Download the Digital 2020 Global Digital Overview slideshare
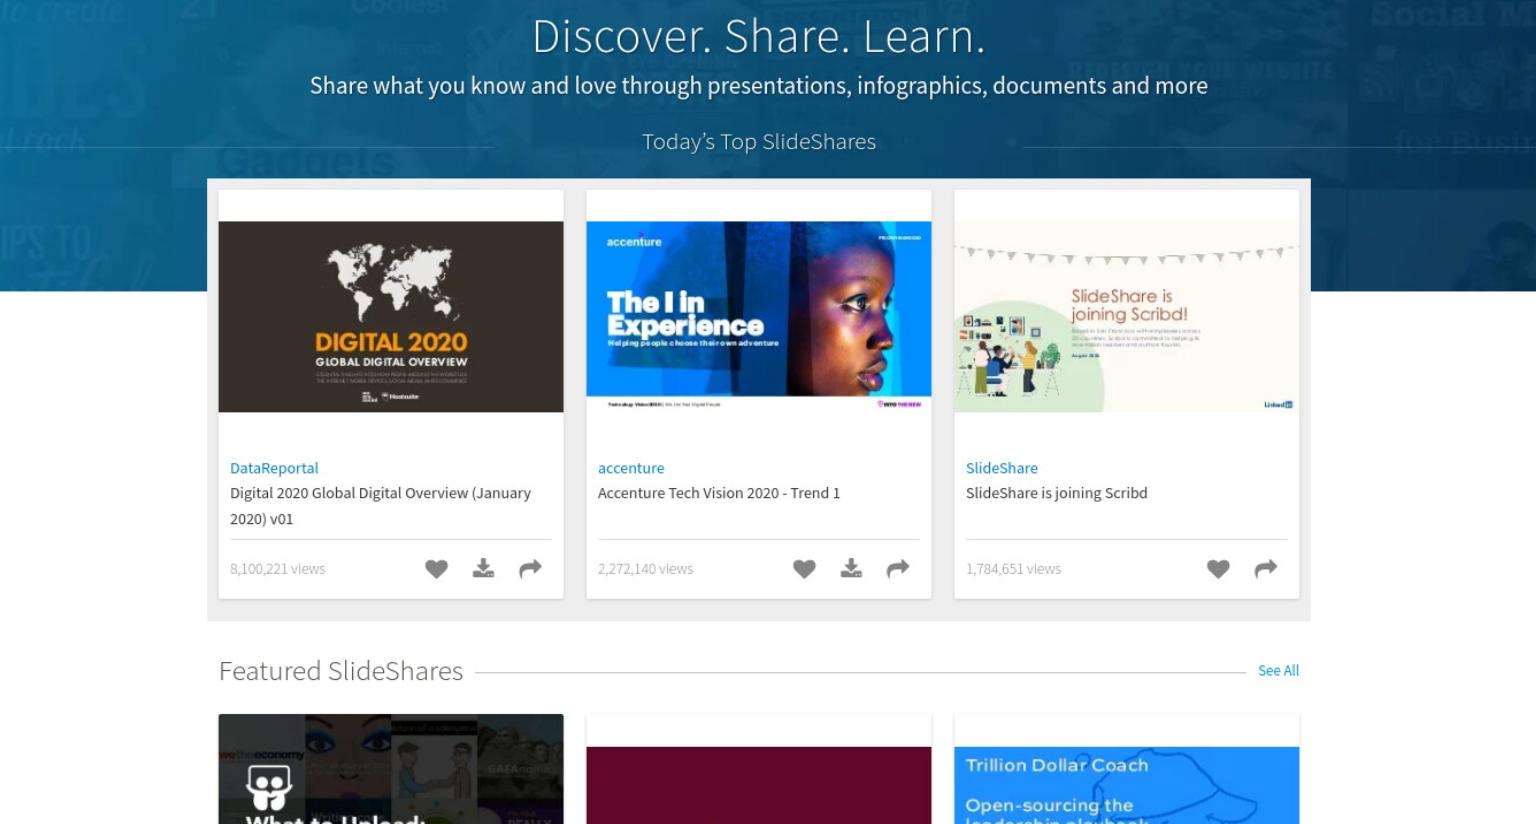This screenshot has width=1536, height=824. (483, 568)
